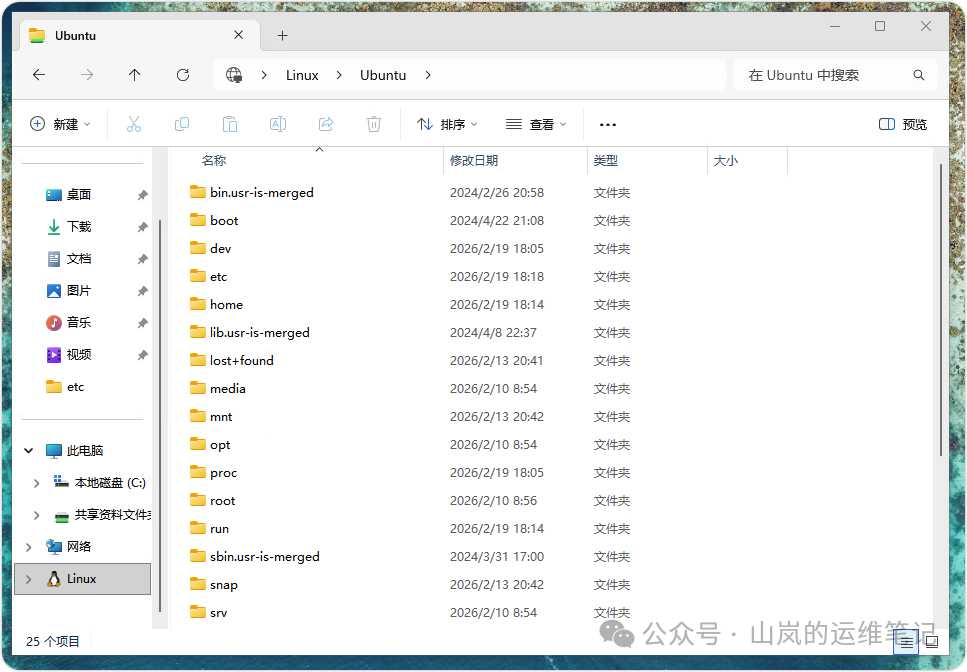Open Videos (视频) in quick access
The width and height of the screenshot is (967, 672).
(79, 354)
